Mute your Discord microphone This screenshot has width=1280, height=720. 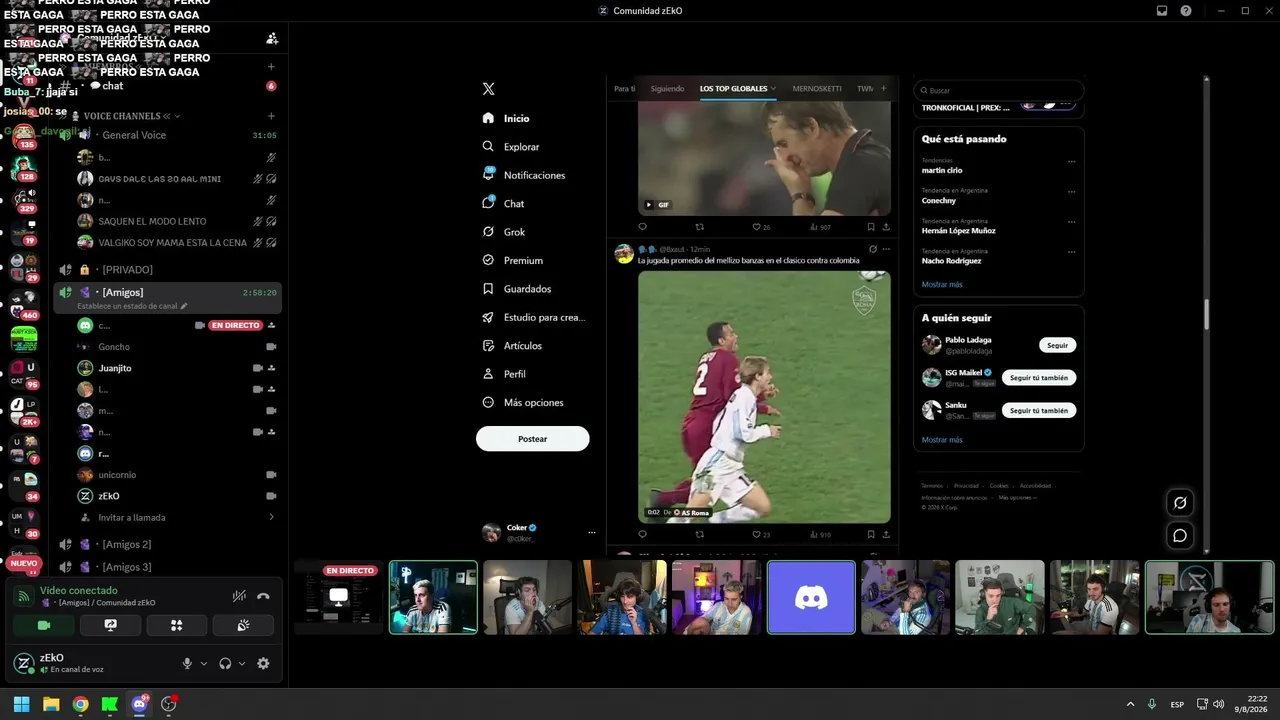(187, 663)
